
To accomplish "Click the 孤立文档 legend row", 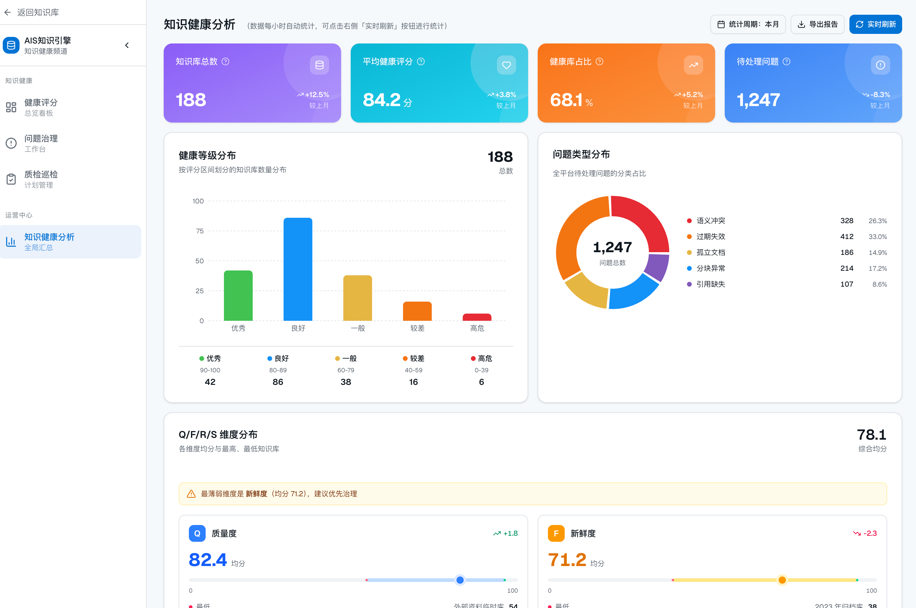I will [786, 252].
